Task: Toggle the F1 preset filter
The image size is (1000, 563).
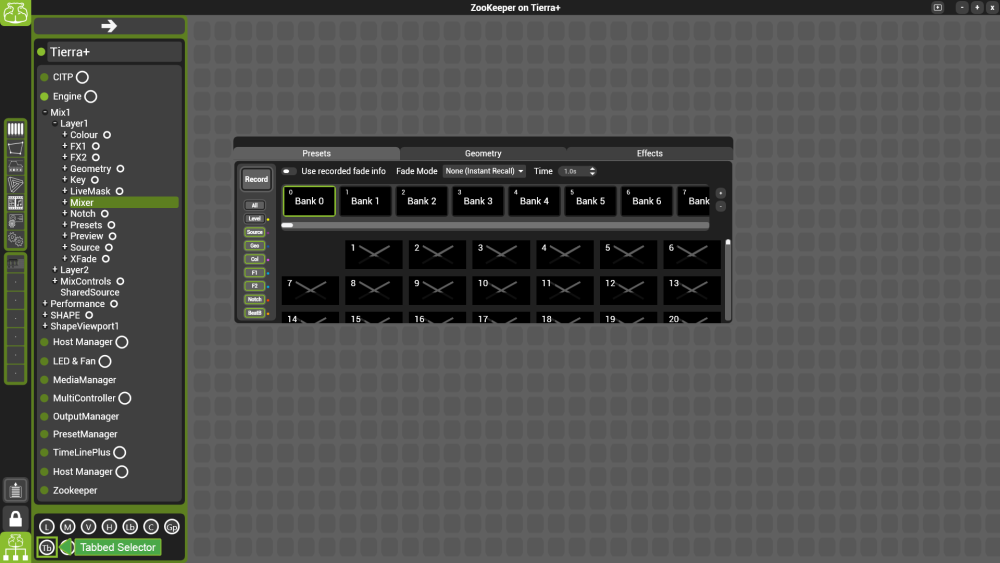Action: pyautogui.click(x=254, y=273)
